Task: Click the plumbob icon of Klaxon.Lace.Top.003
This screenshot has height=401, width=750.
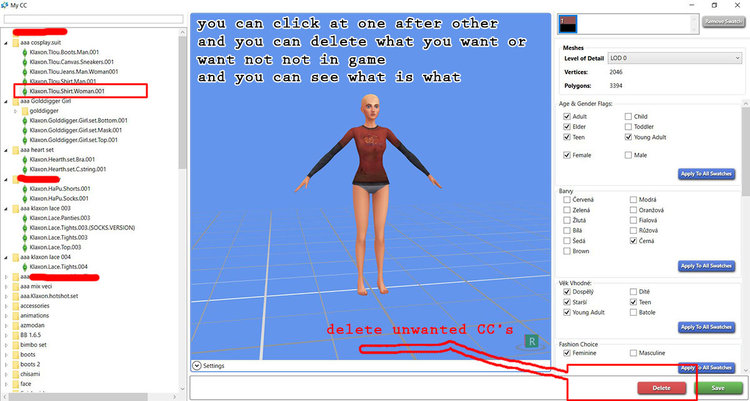Action: coord(24,247)
